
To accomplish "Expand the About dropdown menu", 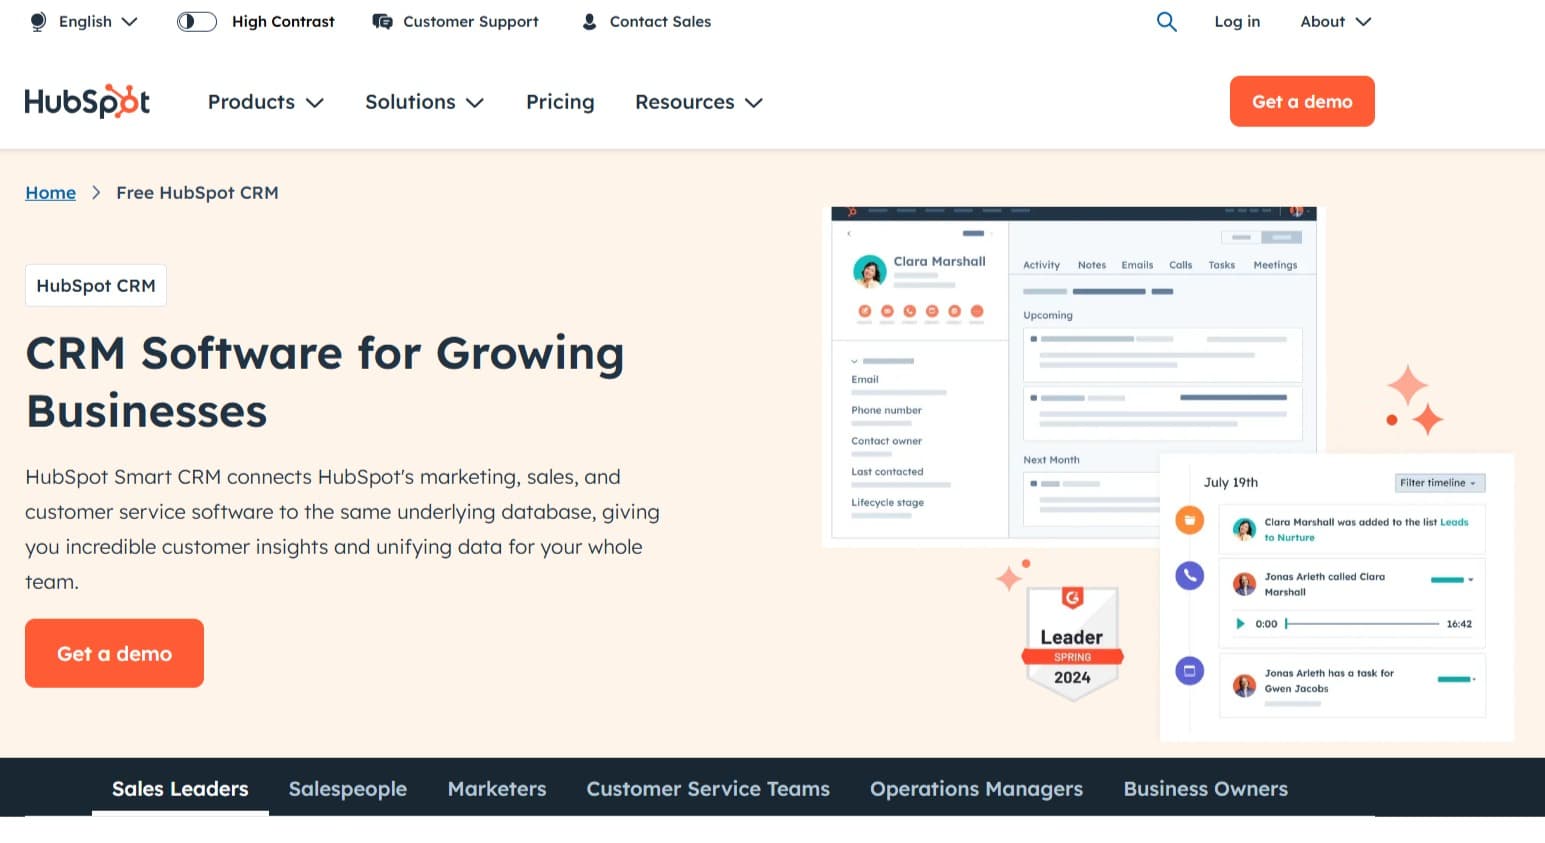I will tap(1335, 22).
